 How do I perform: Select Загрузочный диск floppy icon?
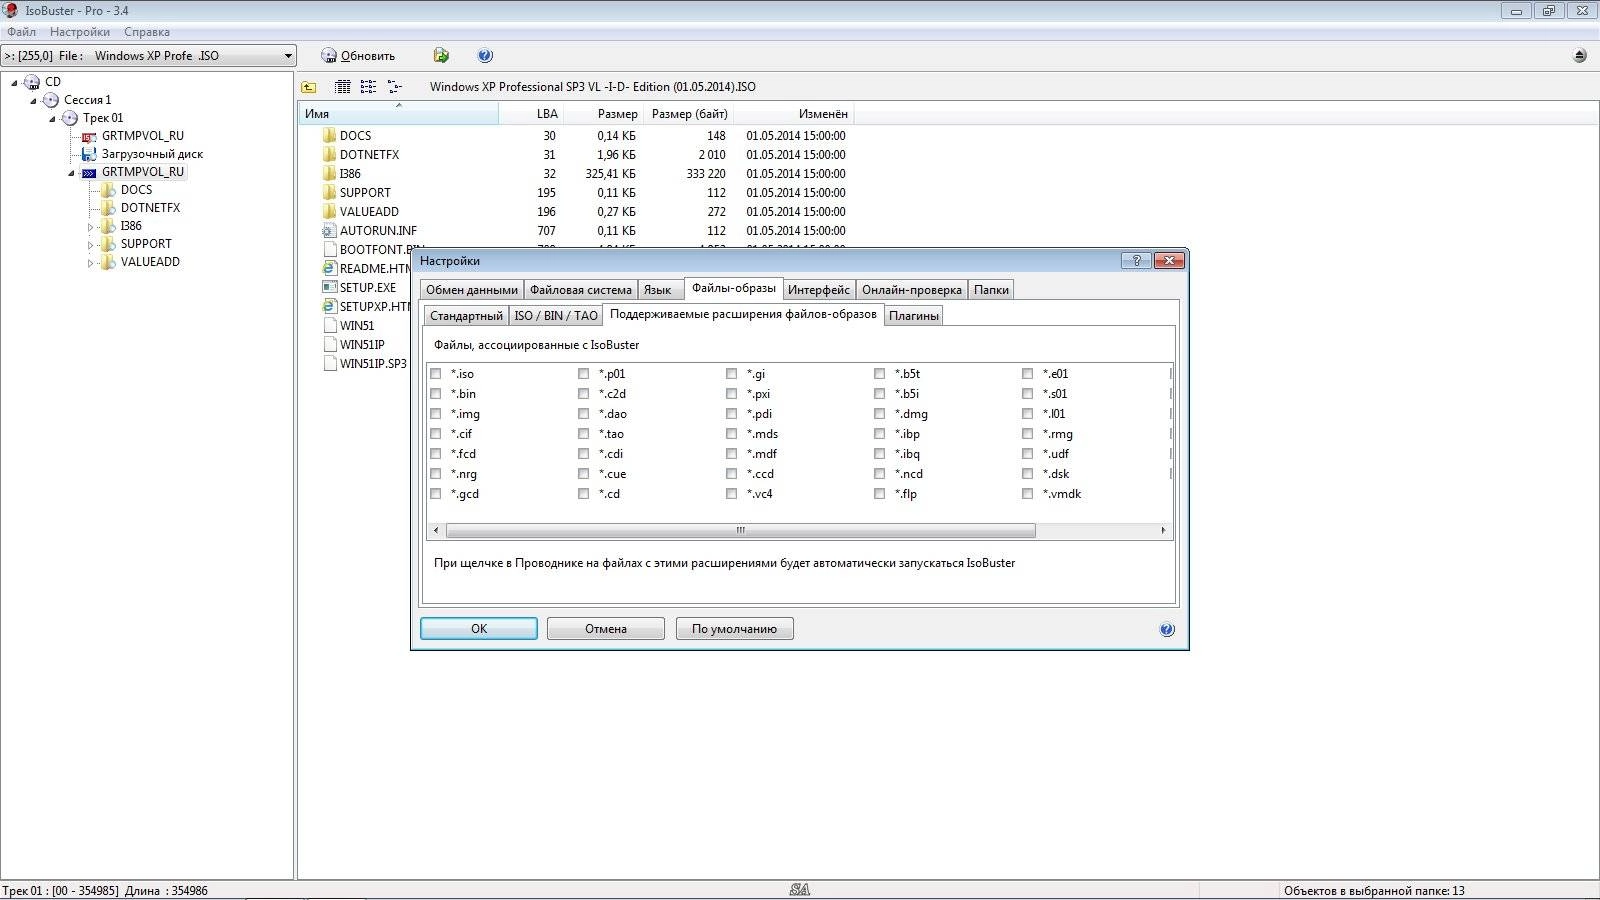coord(89,154)
